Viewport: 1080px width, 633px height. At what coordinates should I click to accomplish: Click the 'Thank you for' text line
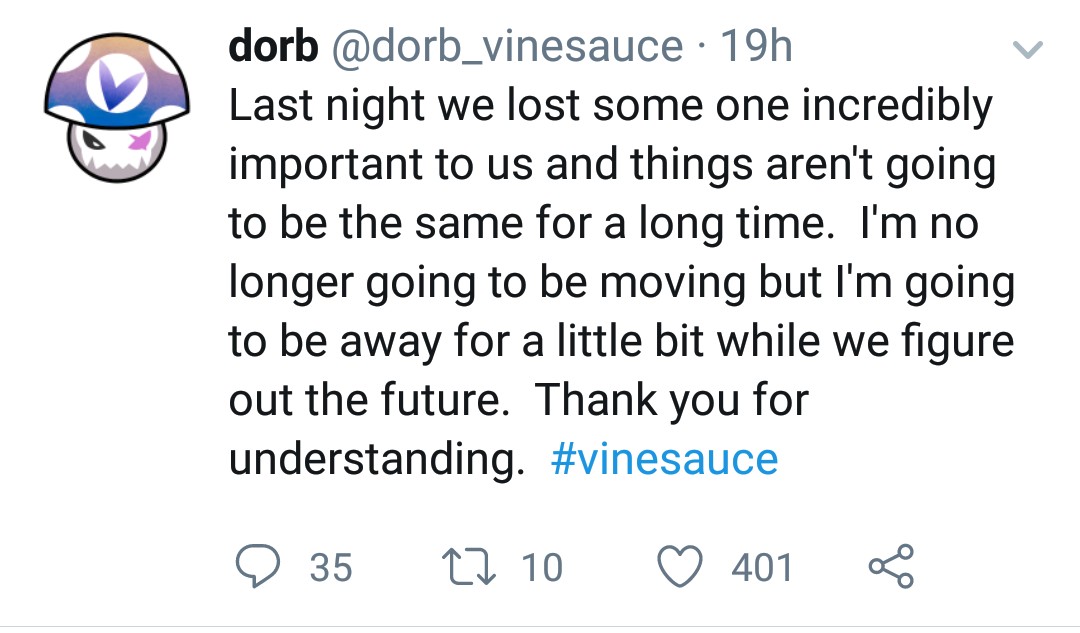[x=671, y=399]
